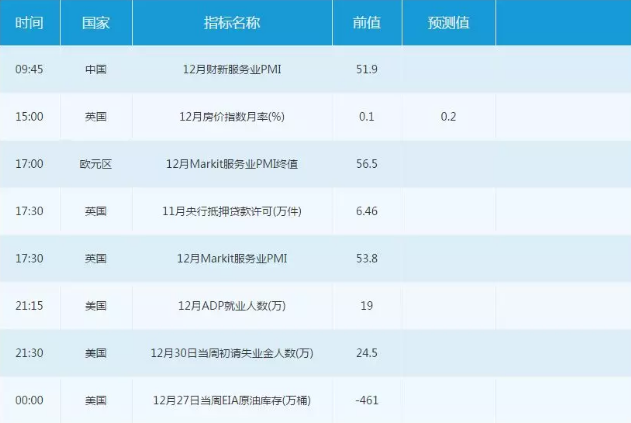Select the 预测值 column header
Viewport: 631px width, 423px height.
click(x=448, y=23)
